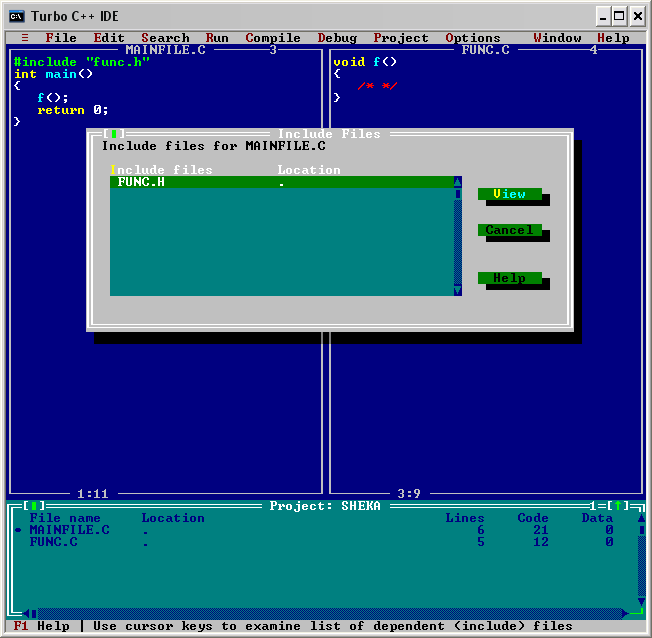Open the Window menu

(557, 38)
